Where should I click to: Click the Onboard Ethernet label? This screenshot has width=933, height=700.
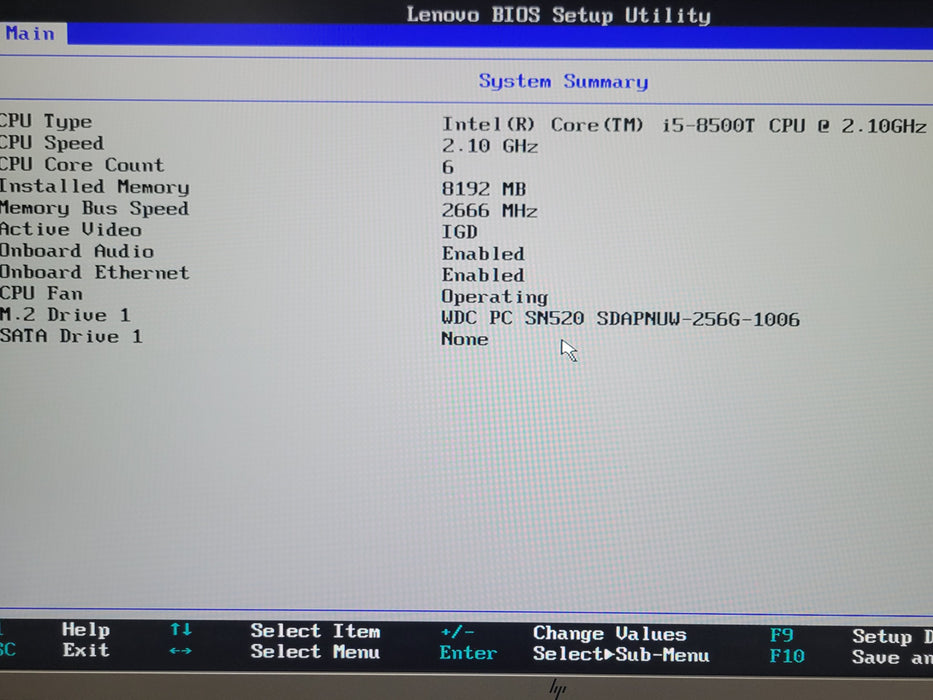[95, 272]
